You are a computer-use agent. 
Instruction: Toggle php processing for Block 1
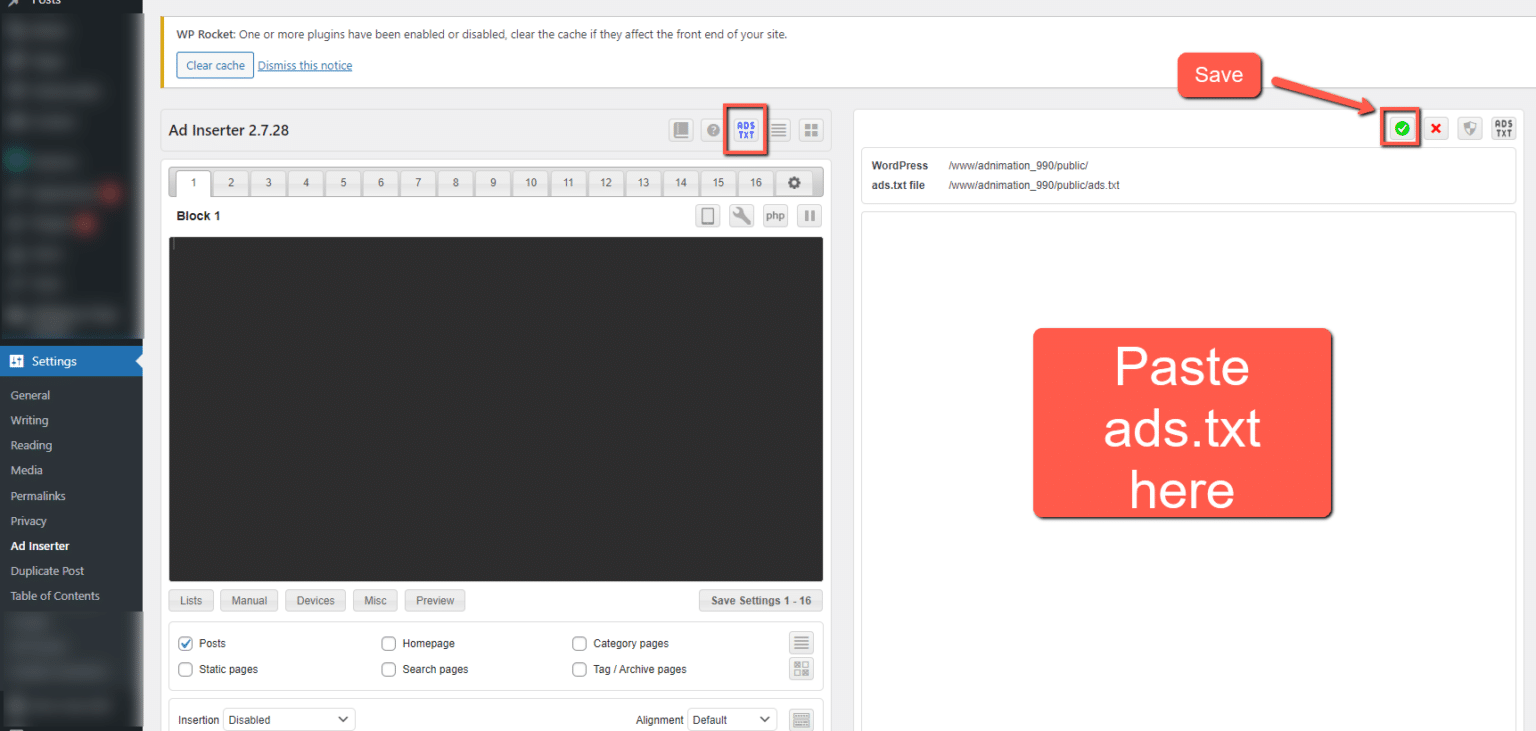tap(775, 215)
